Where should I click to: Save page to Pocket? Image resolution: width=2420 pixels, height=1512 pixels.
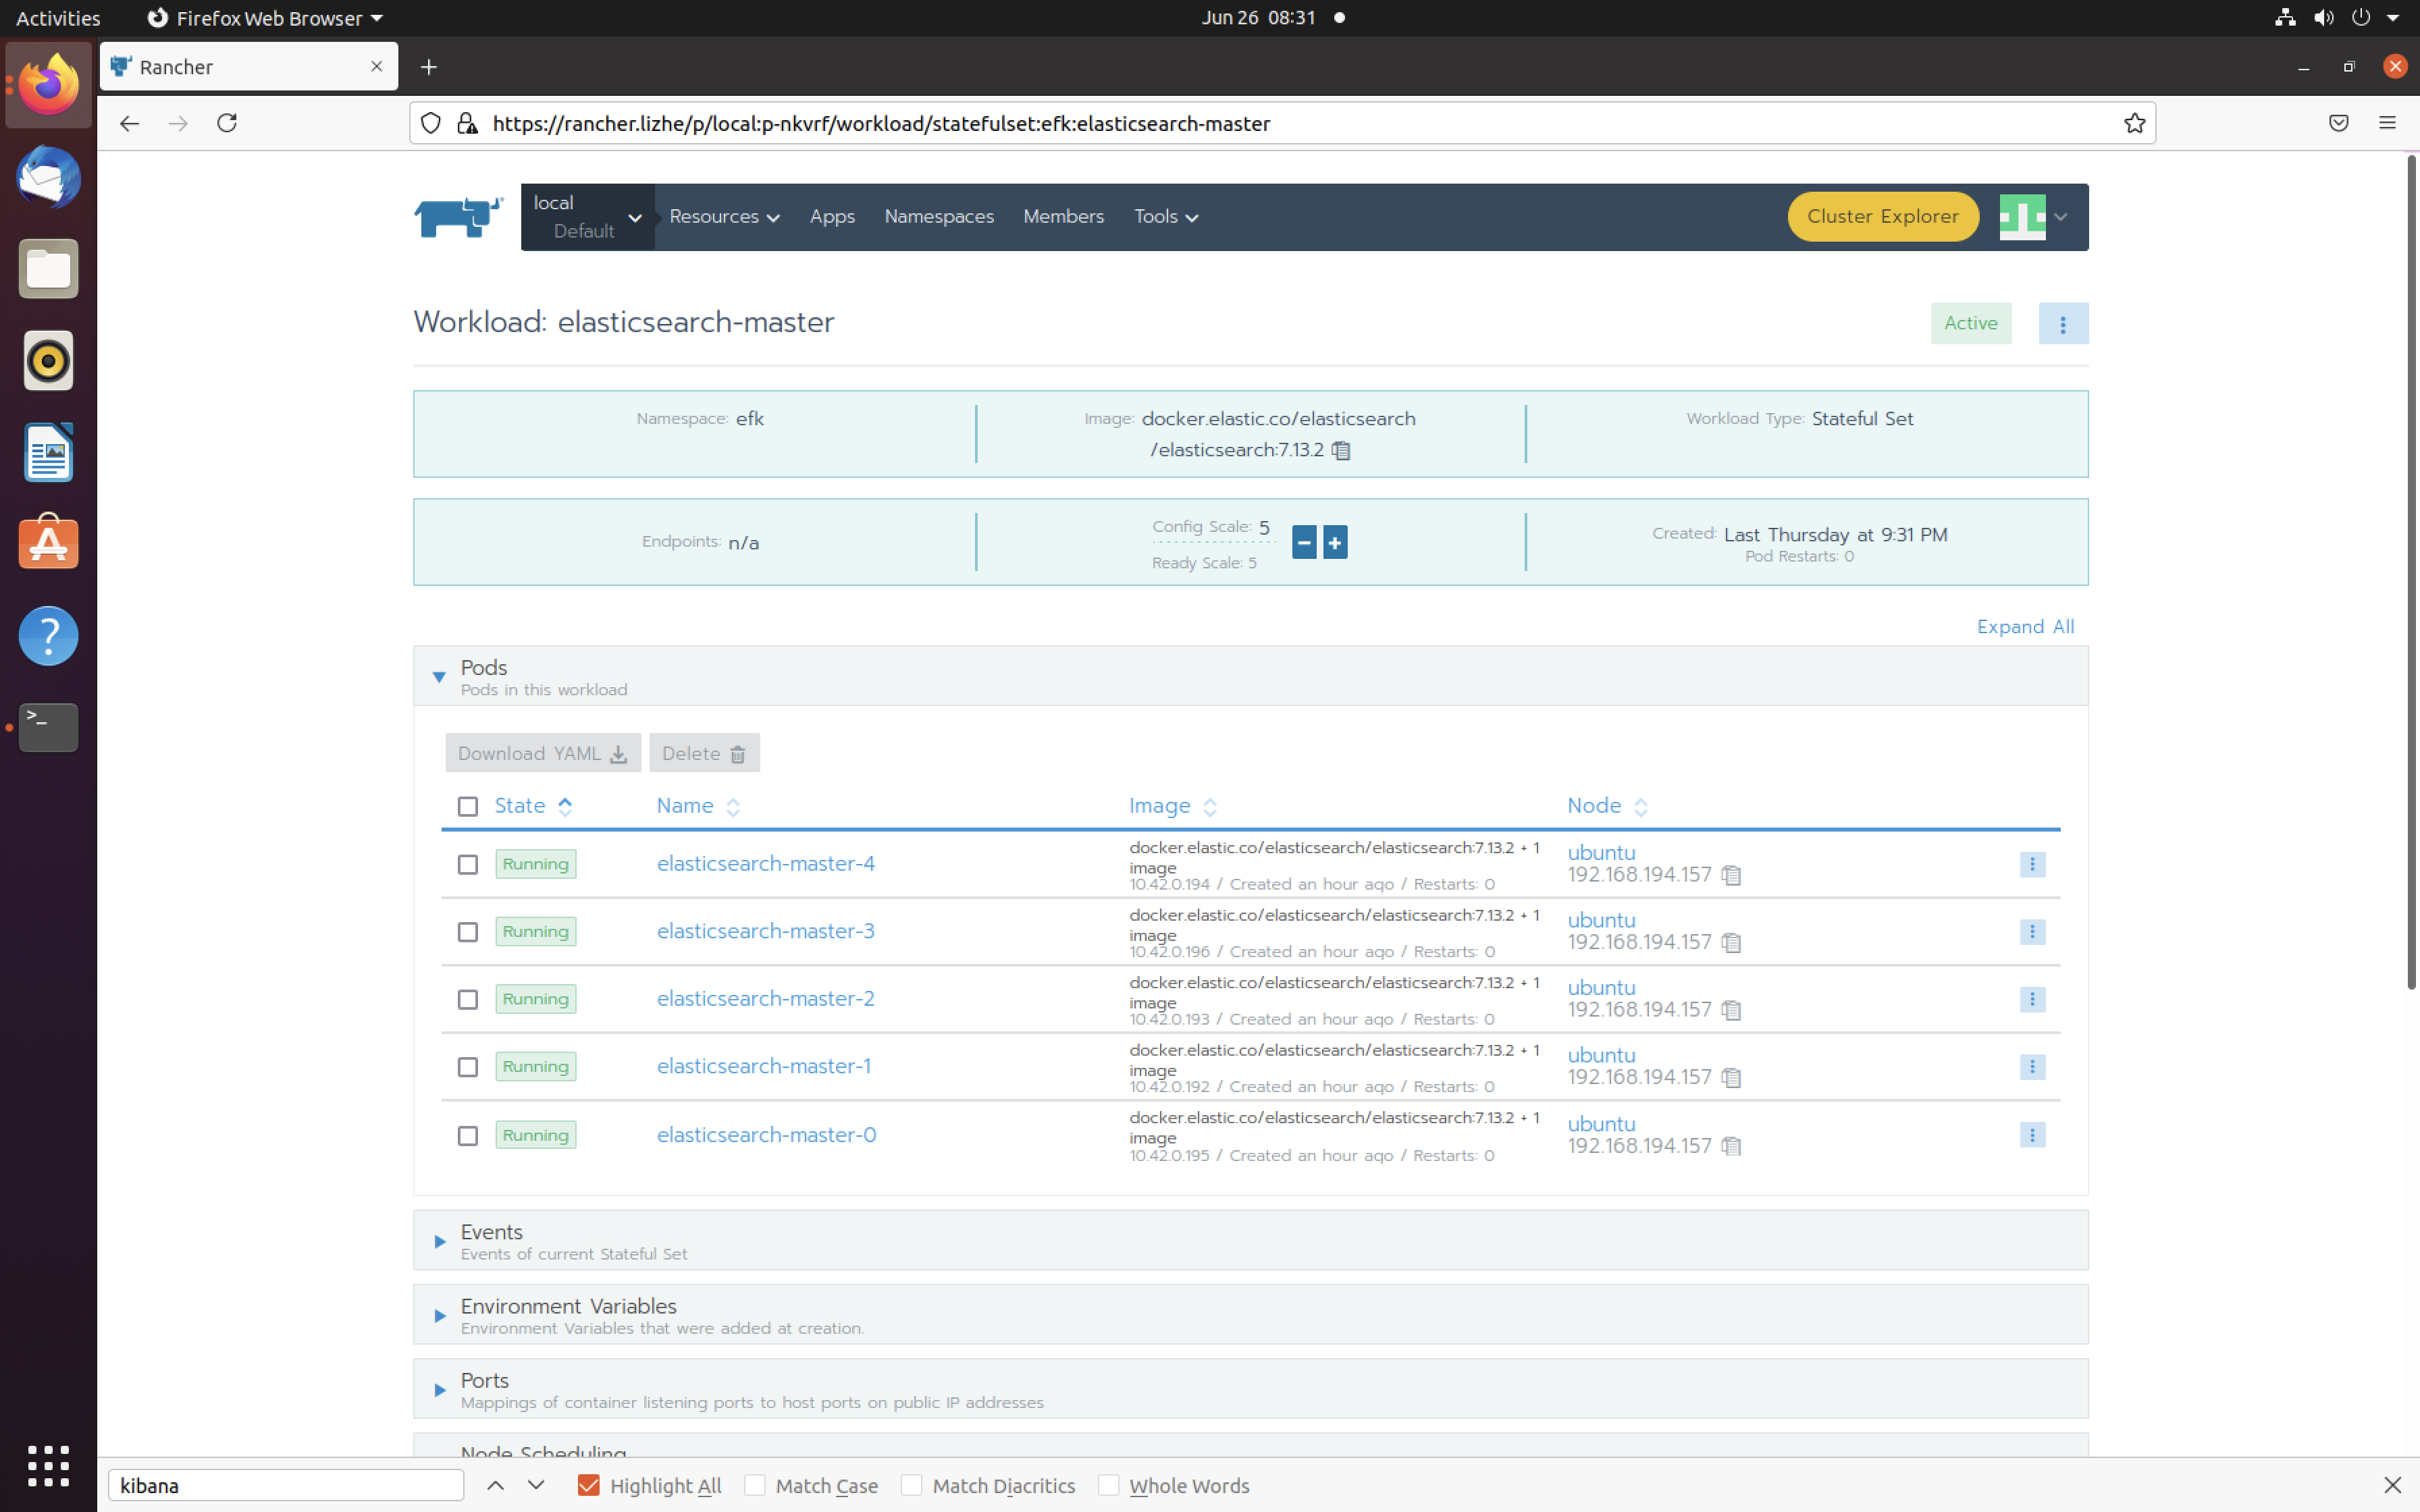click(2338, 123)
